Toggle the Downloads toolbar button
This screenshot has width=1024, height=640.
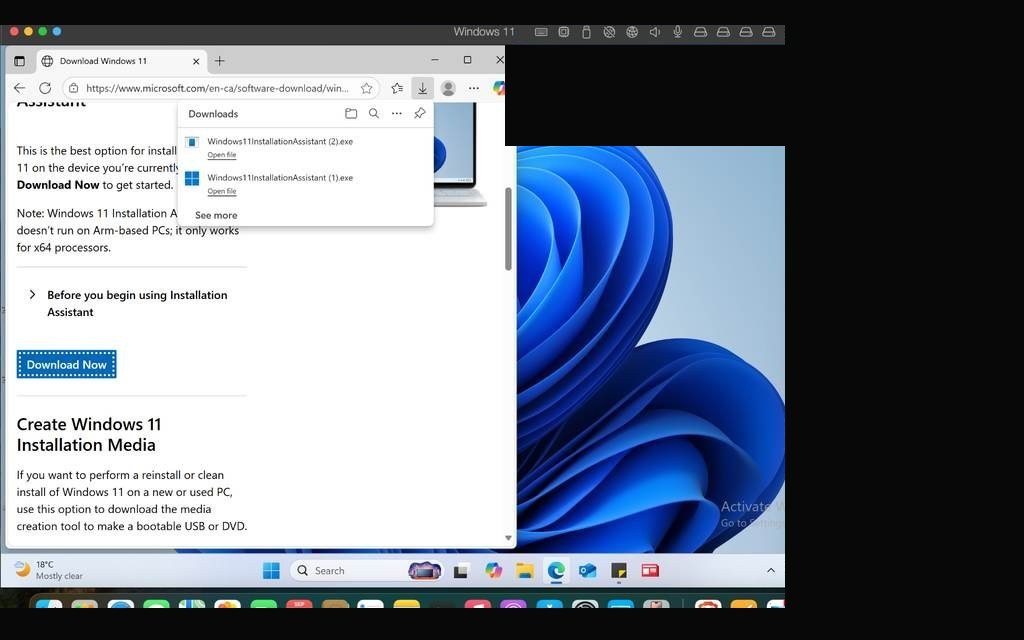click(423, 88)
